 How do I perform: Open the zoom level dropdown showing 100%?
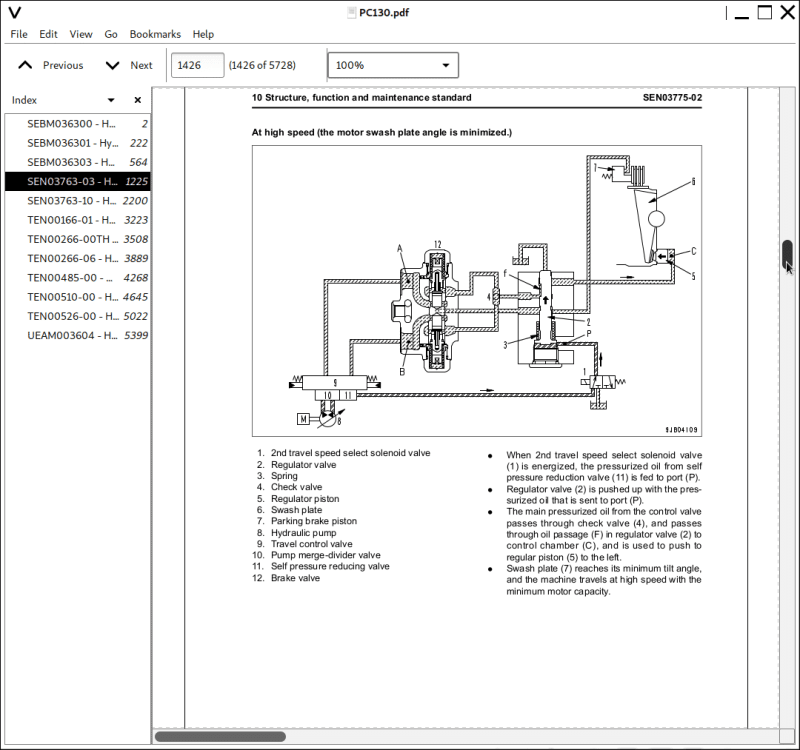pos(392,64)
